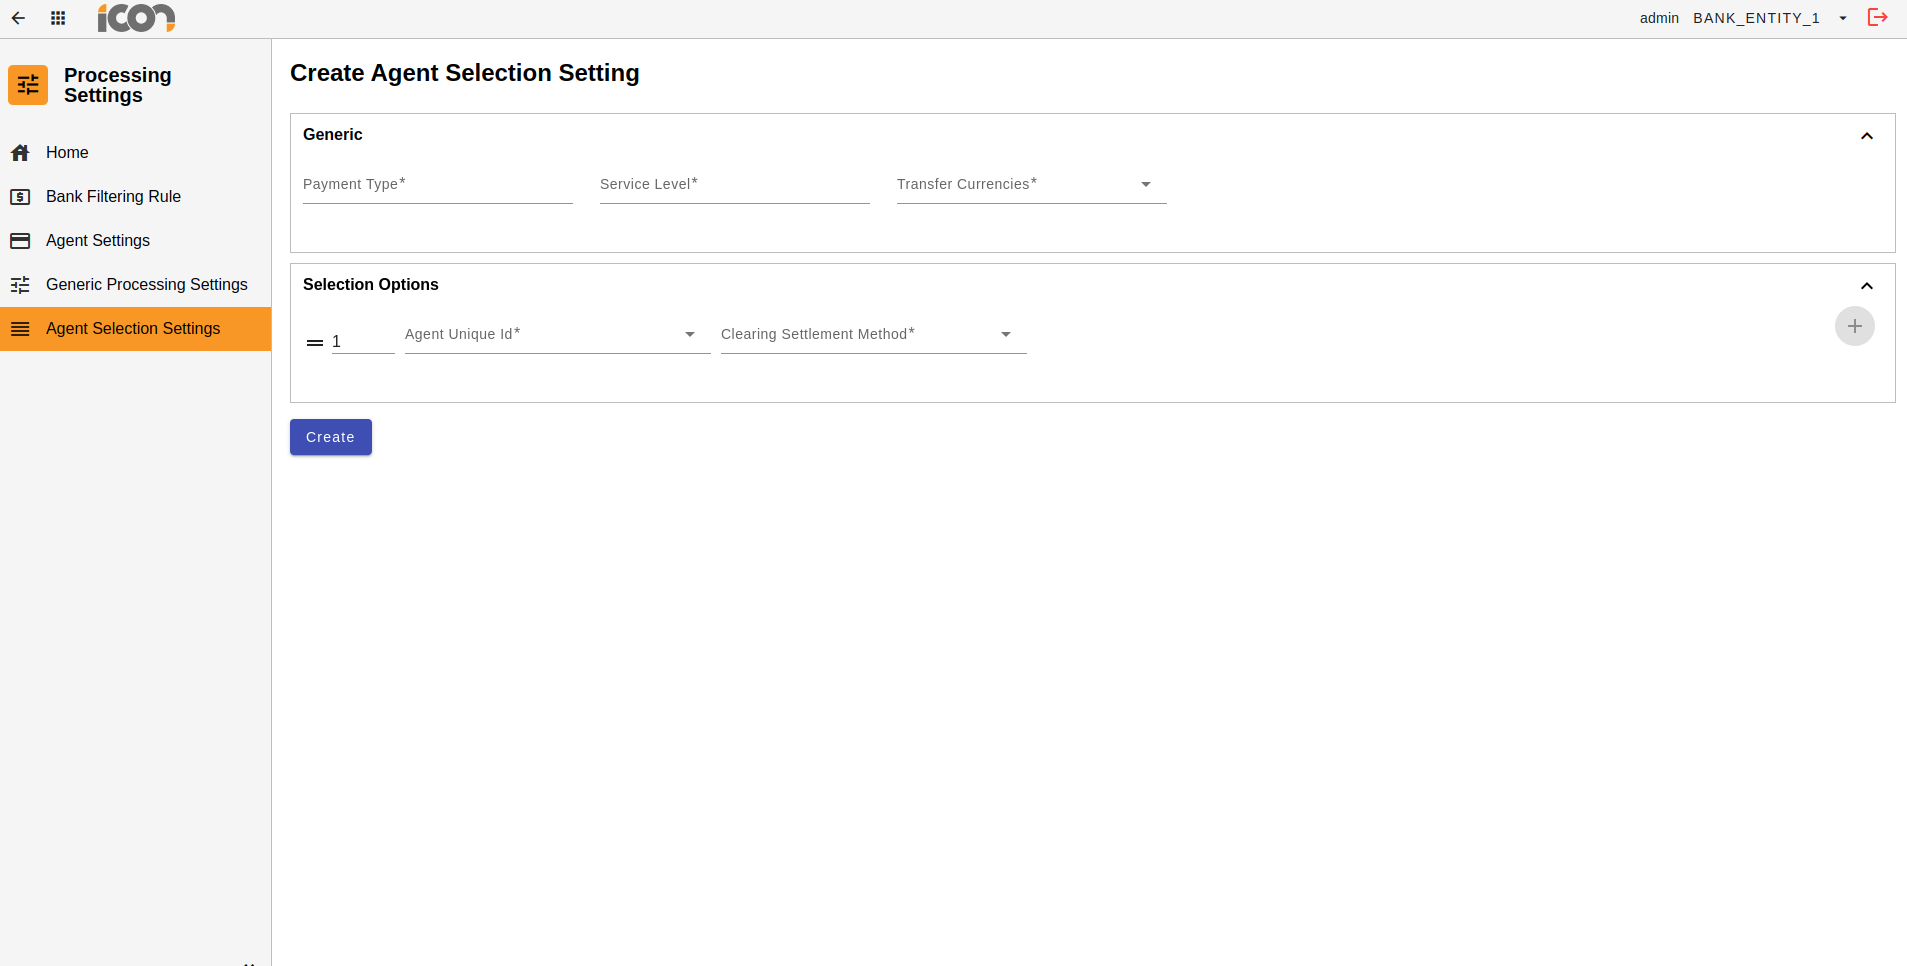Viewport: 1907px width, 966px height.
Task: Collapse the Selection Options section
Action: tap(1866, 286)
